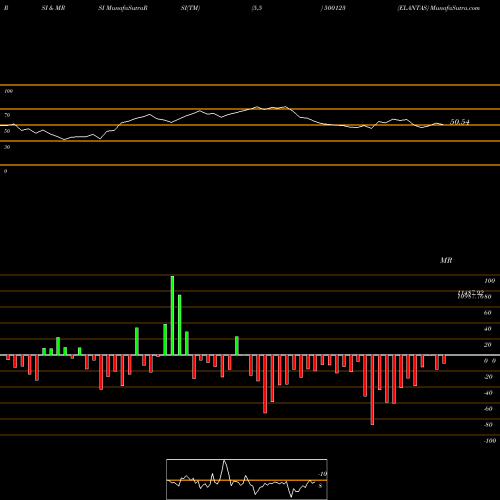Open the mini overview chart thumbnail

(x=247, y=479)
